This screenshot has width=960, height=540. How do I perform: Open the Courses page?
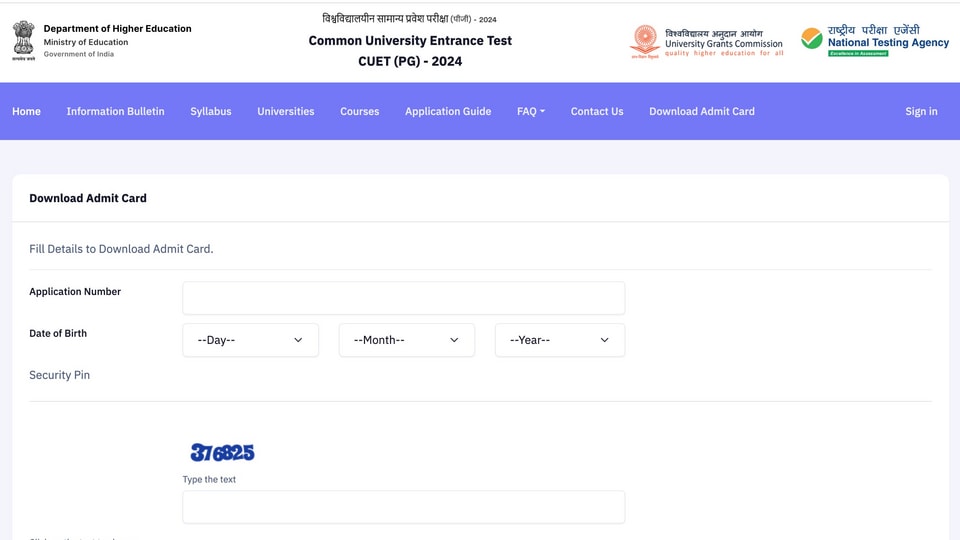pyautogui.click(x=359, y=111)
